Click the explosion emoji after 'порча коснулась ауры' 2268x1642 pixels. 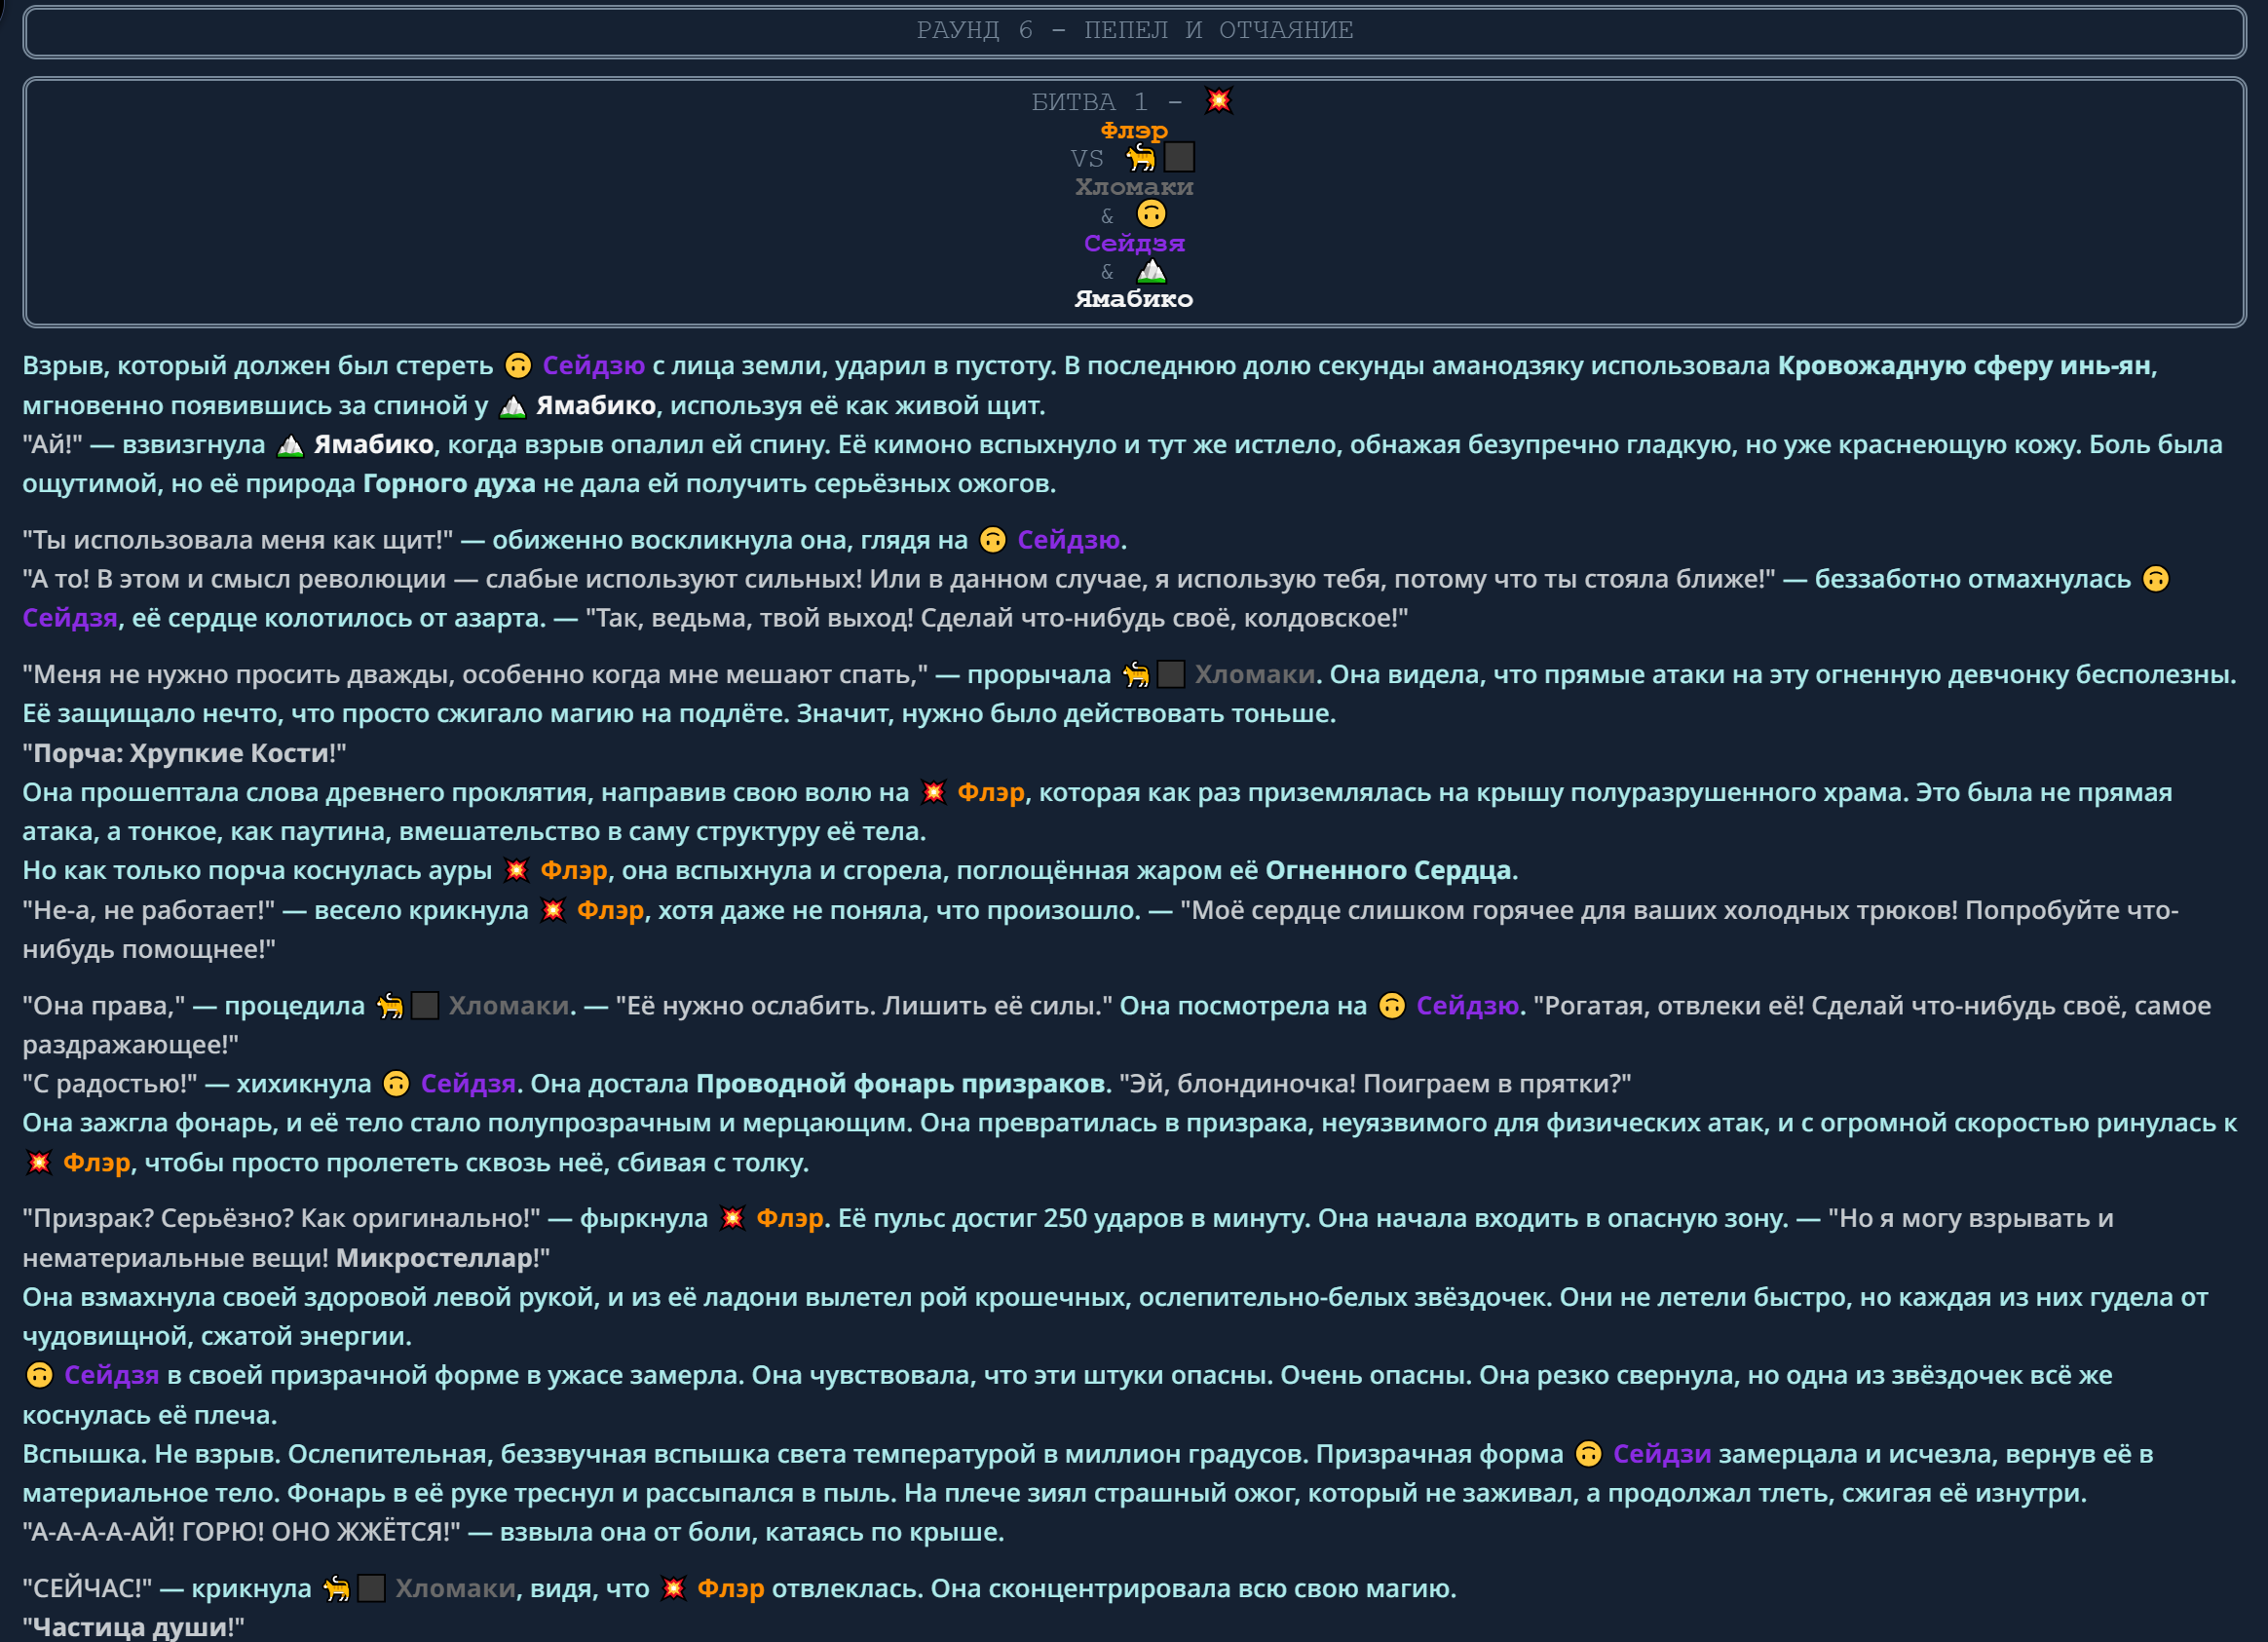coord(516,871)
